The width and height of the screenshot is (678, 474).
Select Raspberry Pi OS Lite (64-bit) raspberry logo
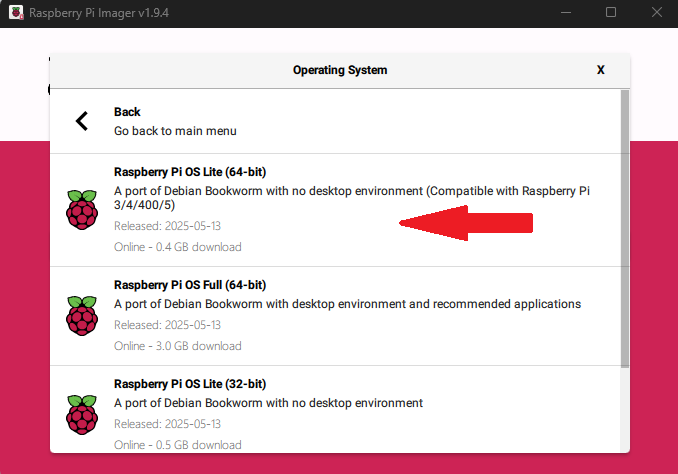[82, 210]
